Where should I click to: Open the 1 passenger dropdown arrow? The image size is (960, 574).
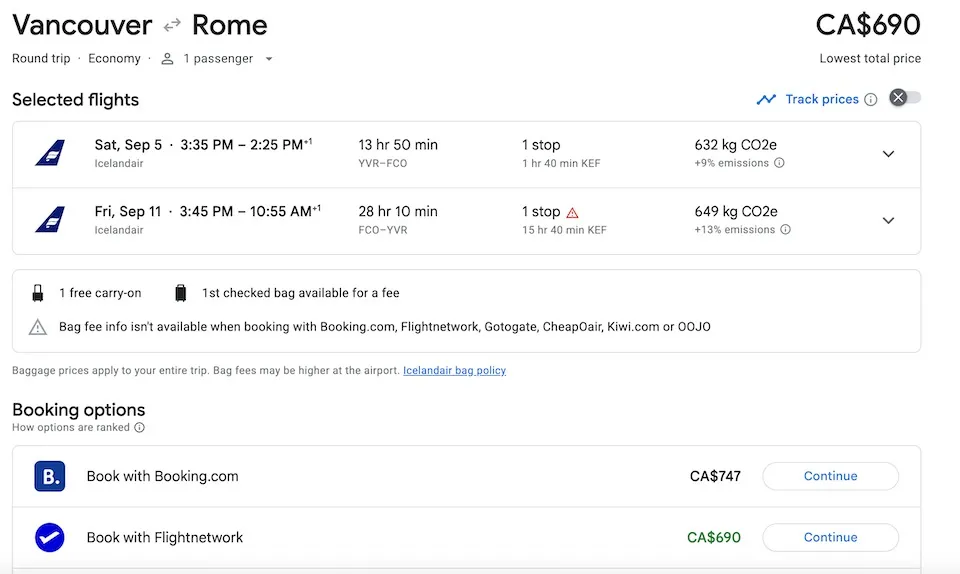click(269, 59)
